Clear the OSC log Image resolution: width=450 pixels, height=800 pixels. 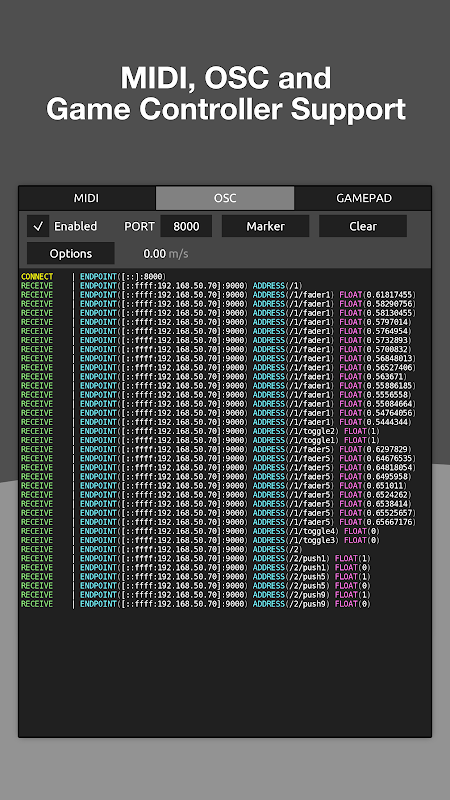coord(363,226)
